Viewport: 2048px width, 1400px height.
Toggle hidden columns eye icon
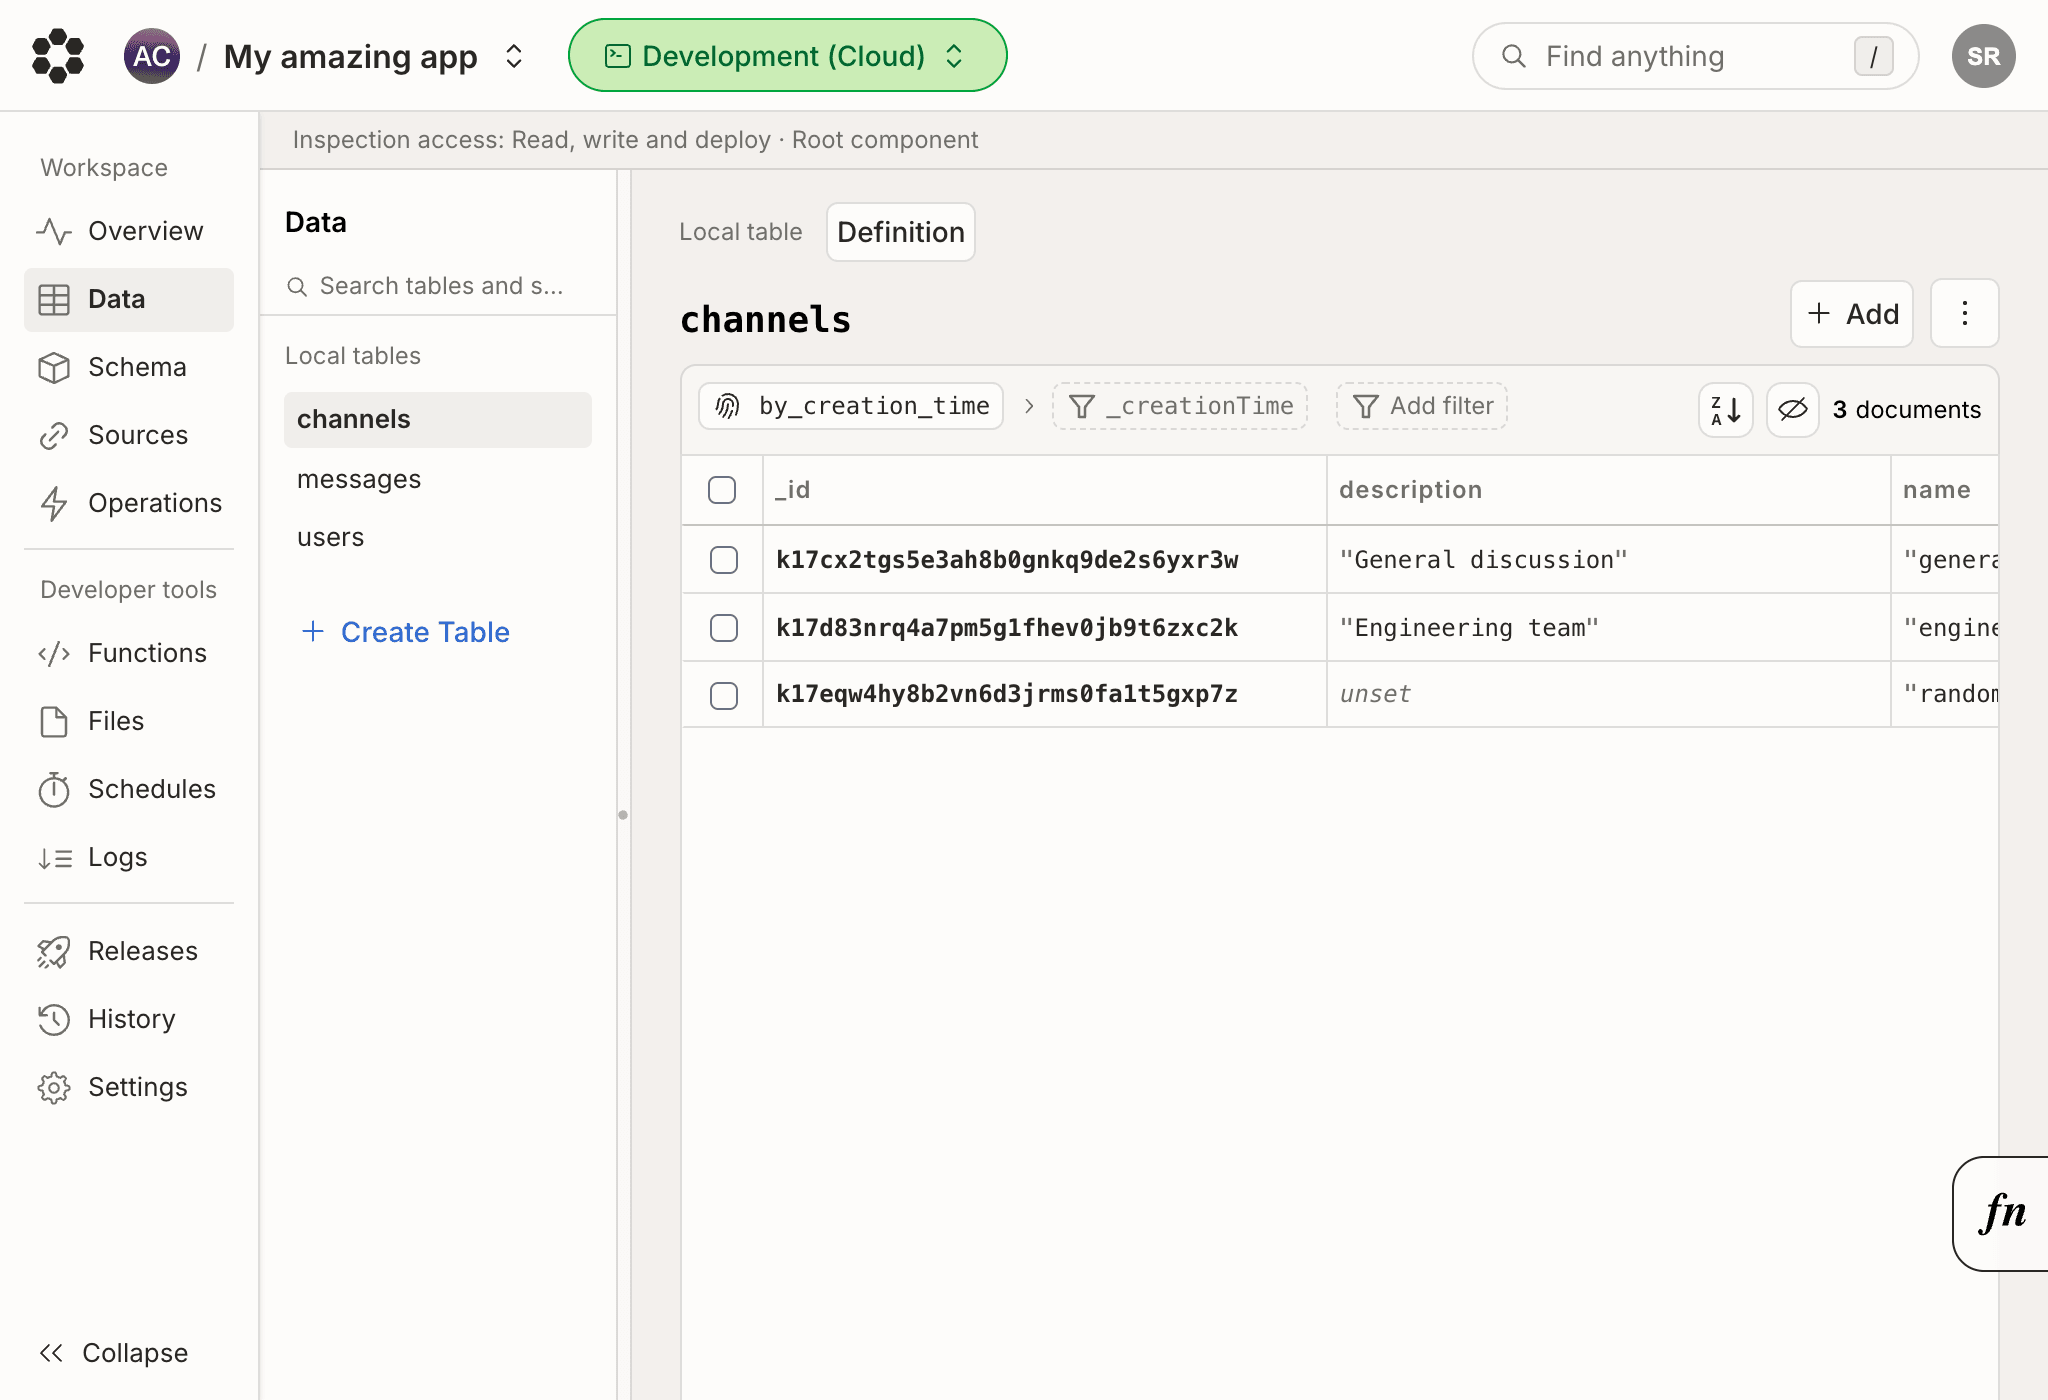(1793, 410)
